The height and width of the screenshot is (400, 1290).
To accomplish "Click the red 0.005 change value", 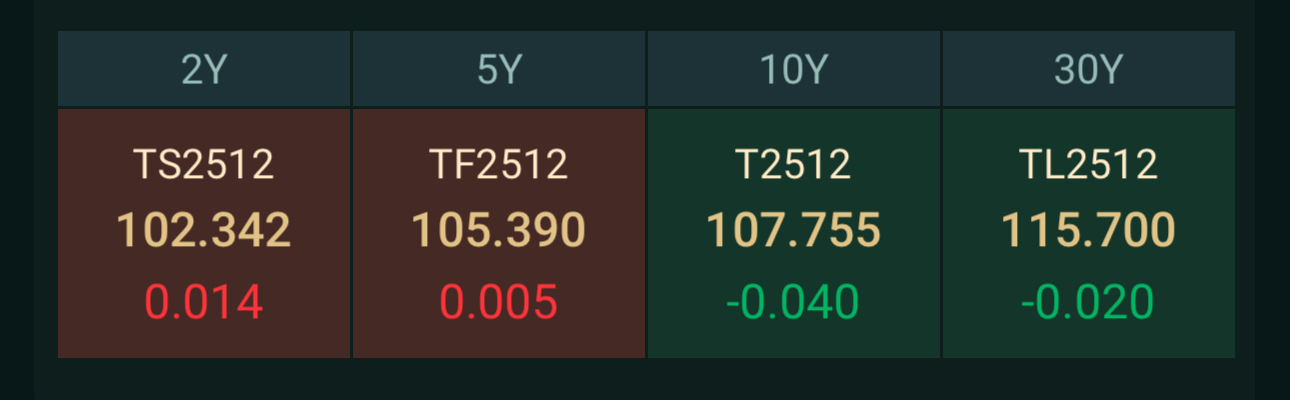I will click(498, 302).
